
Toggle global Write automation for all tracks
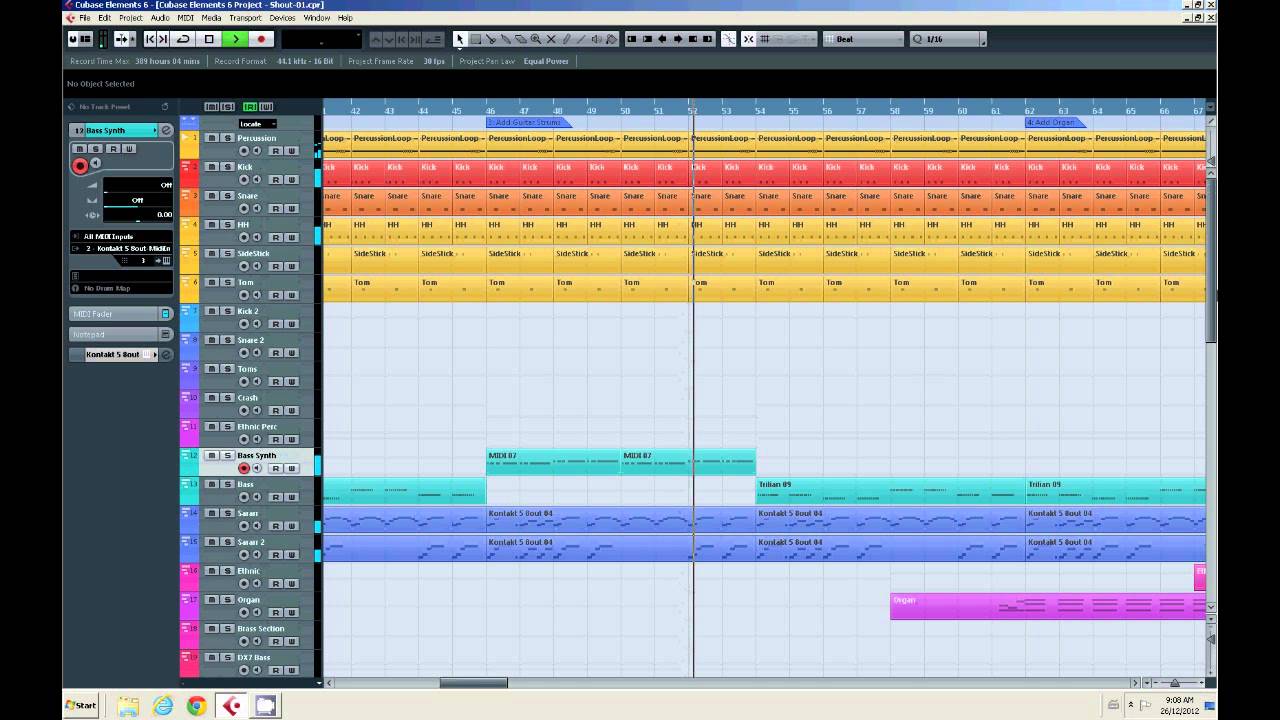coord(266,107)
